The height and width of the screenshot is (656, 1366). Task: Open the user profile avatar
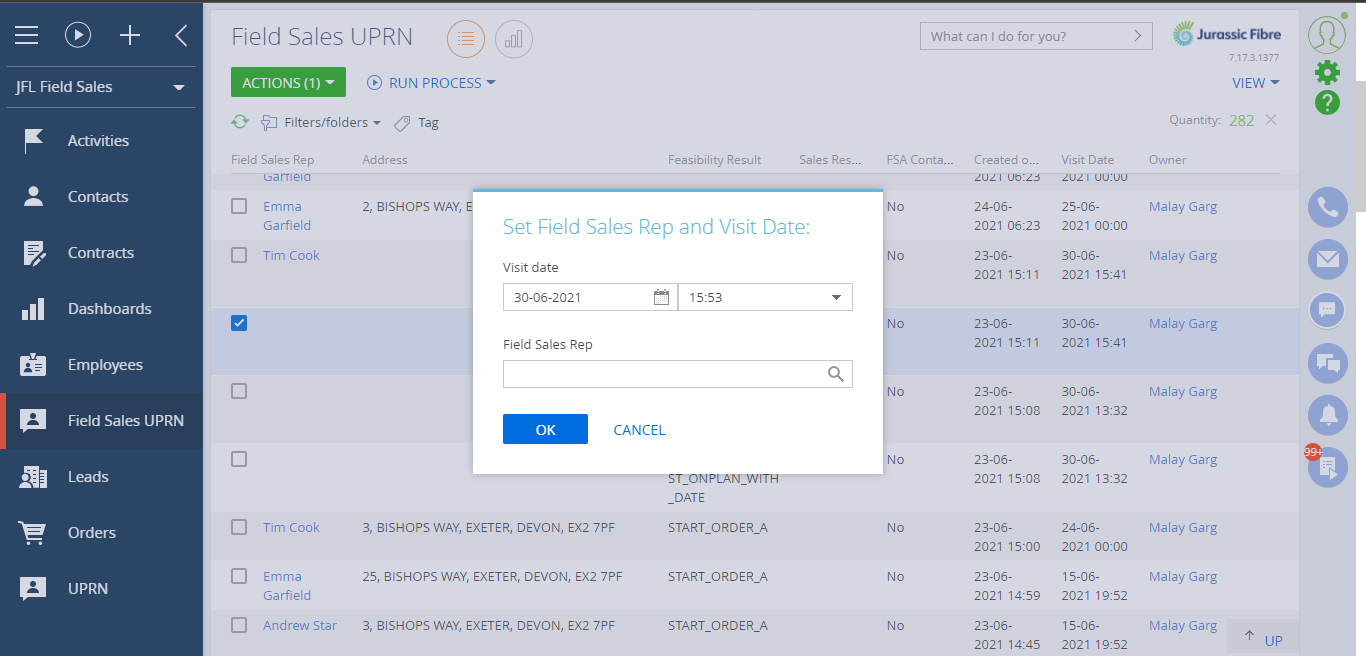pyautogui.click(x=1327, y=34)
